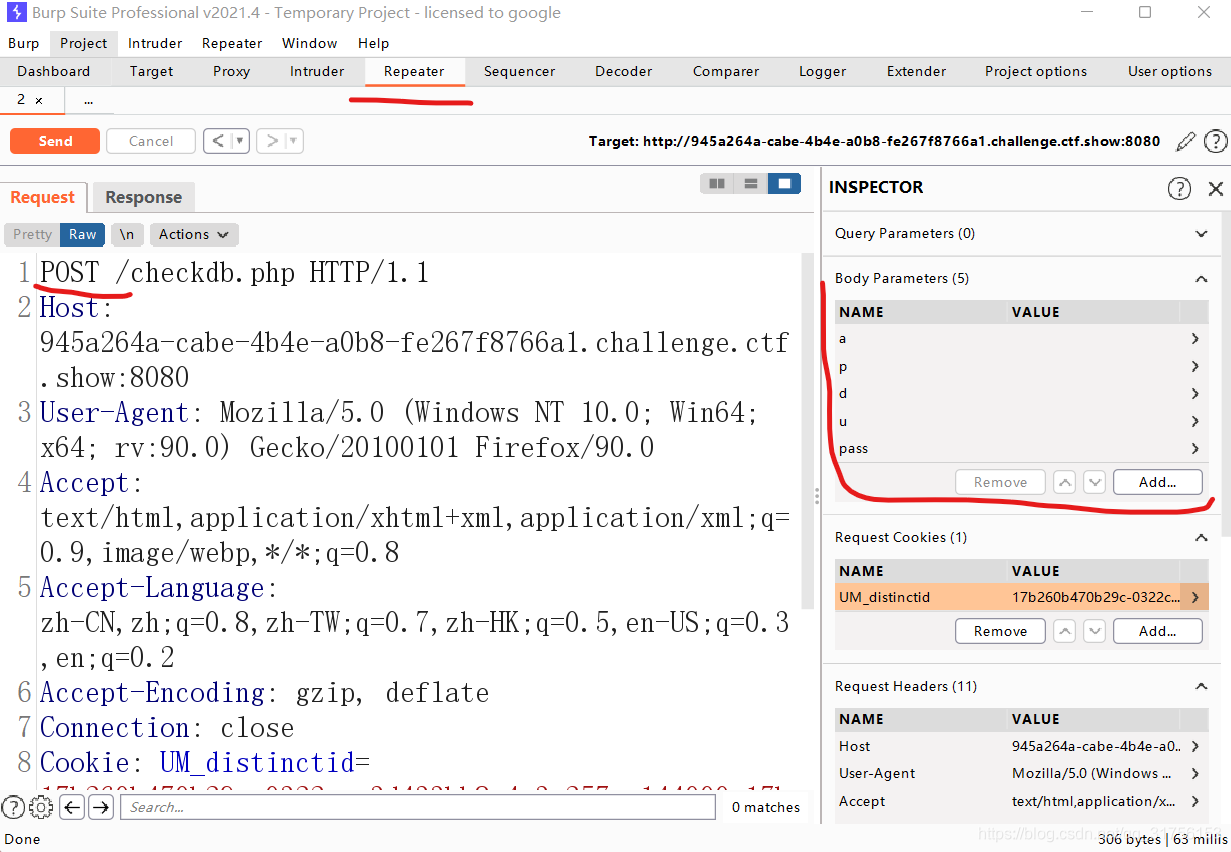Switch to the Logger tab
This screenshot has height=852, width=1231.
click(x=822, y=71)
